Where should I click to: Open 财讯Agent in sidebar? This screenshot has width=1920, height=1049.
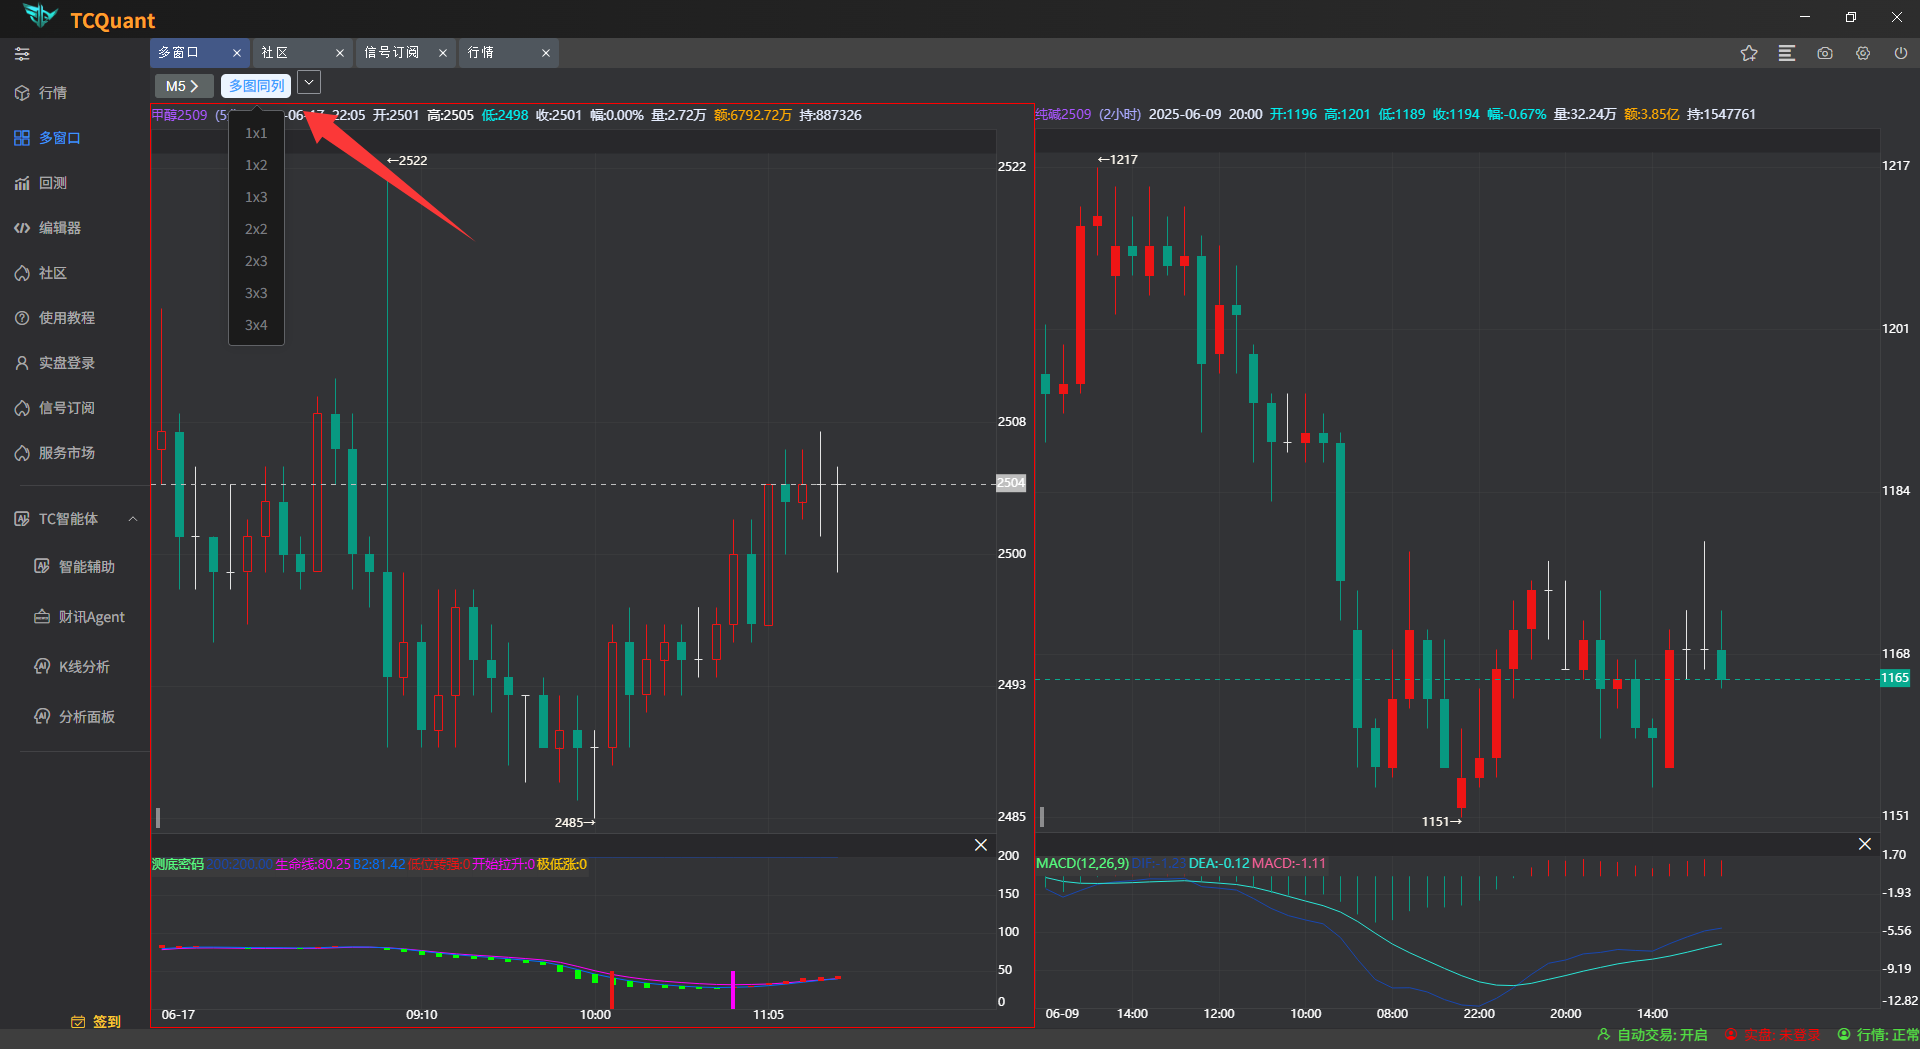point(91,617)
